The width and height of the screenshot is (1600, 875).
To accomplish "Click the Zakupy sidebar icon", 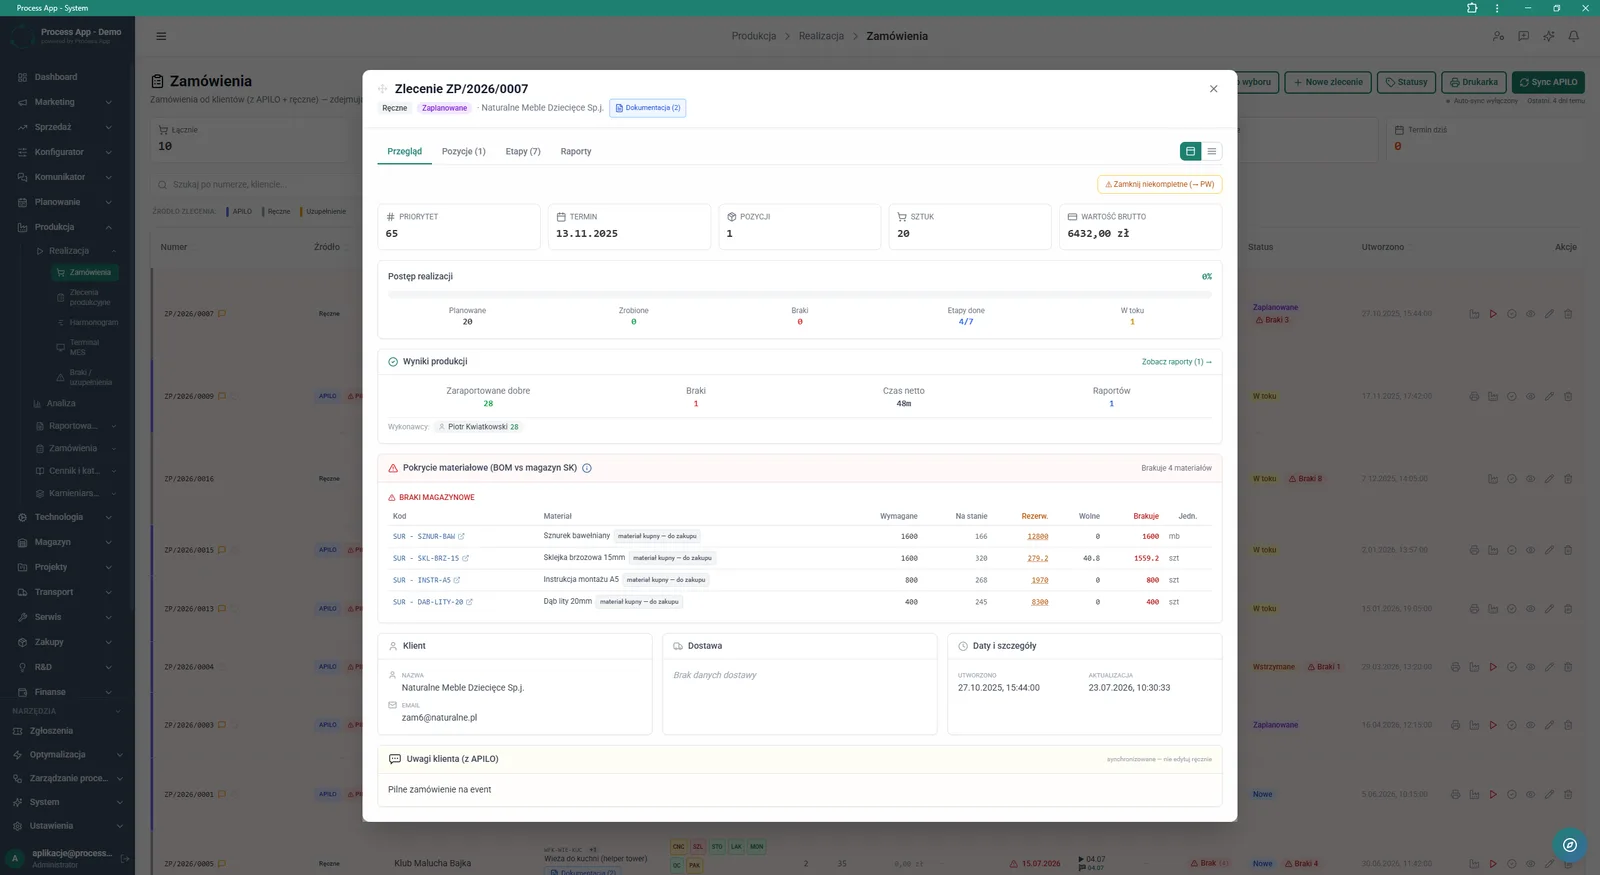I will pos(22,642).
